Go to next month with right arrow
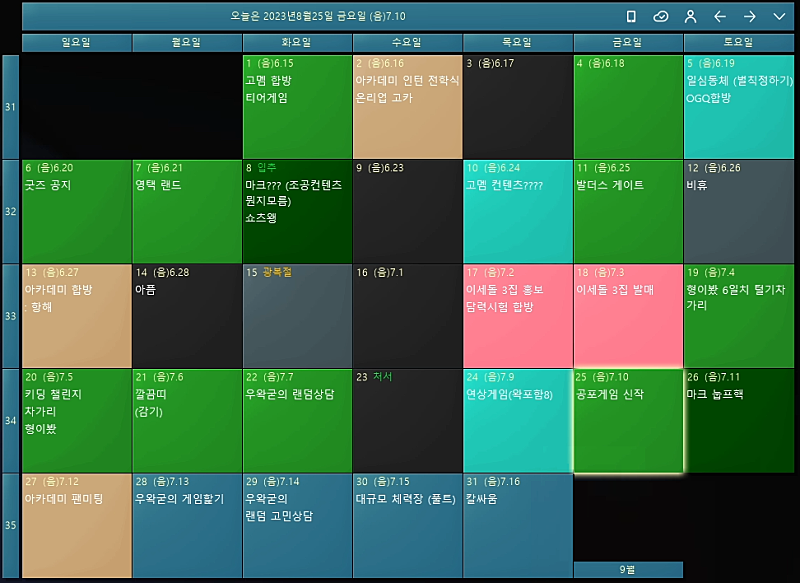This screenshot has width=800, height=583. (x=749, y=16)
